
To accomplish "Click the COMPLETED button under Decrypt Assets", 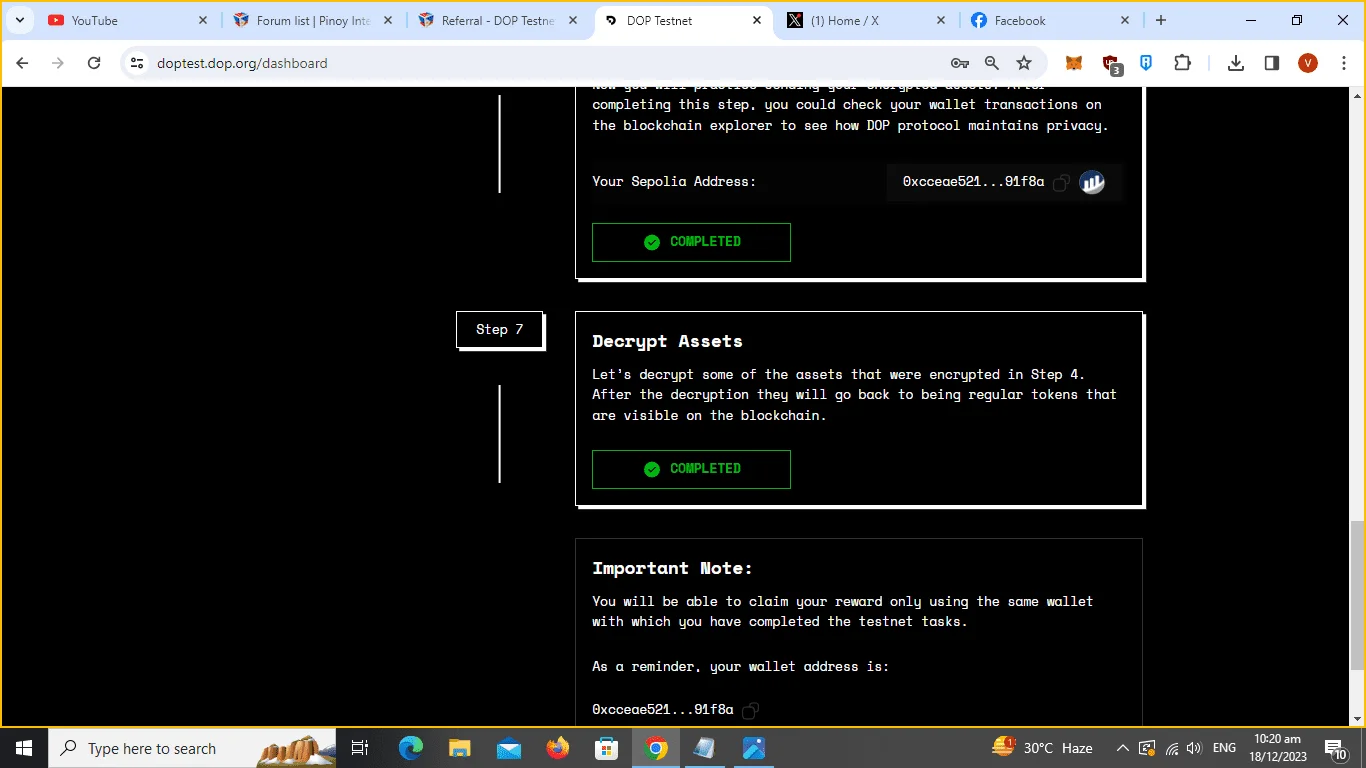I will (691, 469).
